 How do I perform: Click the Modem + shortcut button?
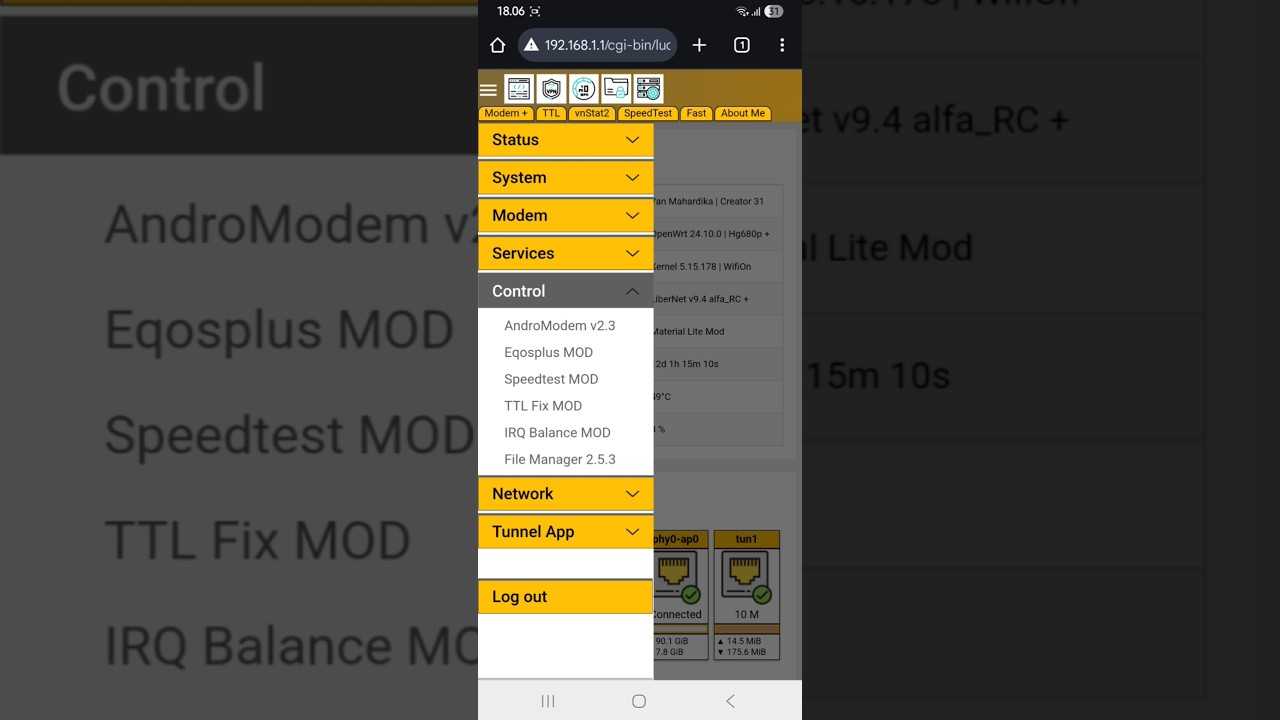tap(506, 113)
